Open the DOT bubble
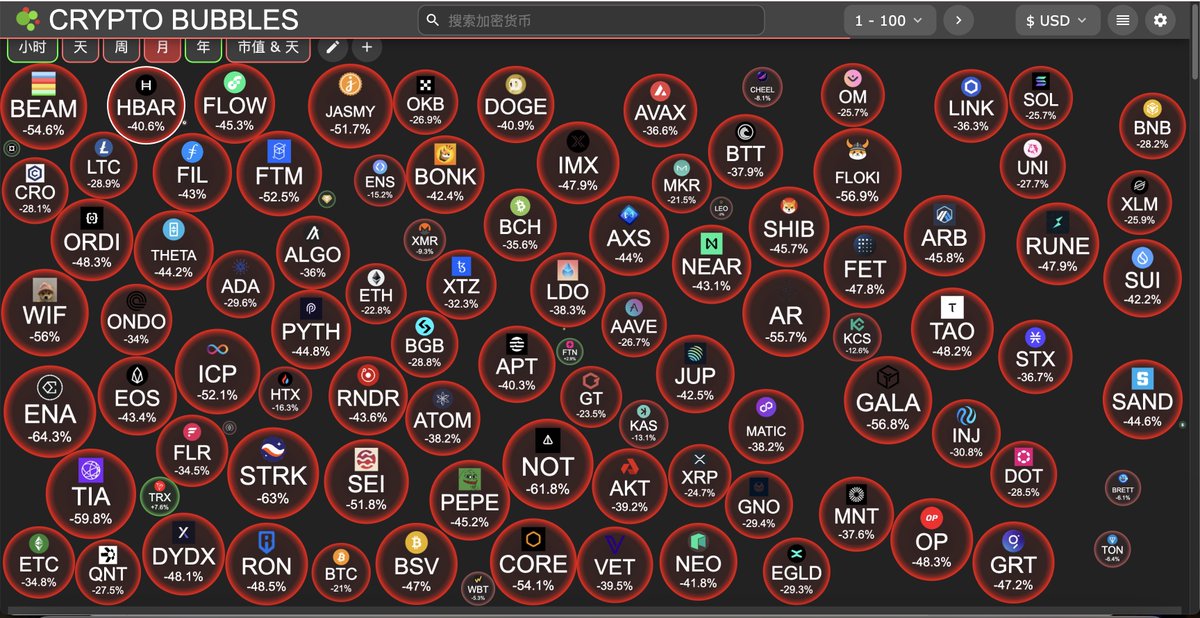Image resolution: width=1200 pixels, height=618 pixels. [1023, 474]
